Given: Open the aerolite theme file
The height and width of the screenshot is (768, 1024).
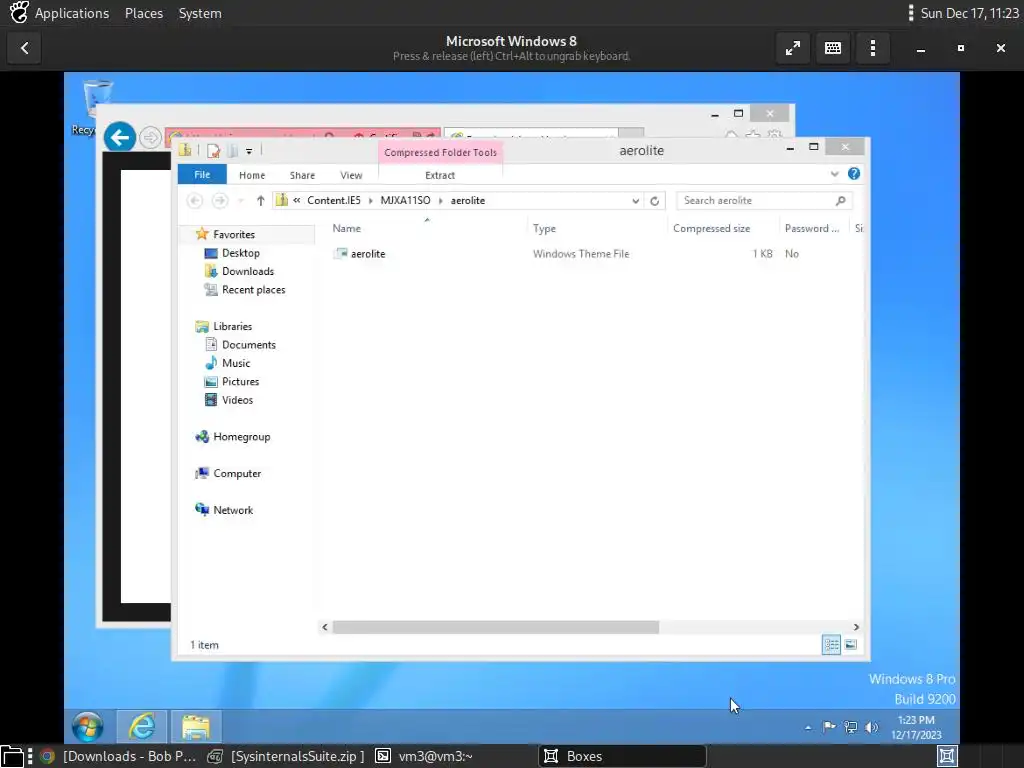Looking at the screenshot, I should [368, 254].
